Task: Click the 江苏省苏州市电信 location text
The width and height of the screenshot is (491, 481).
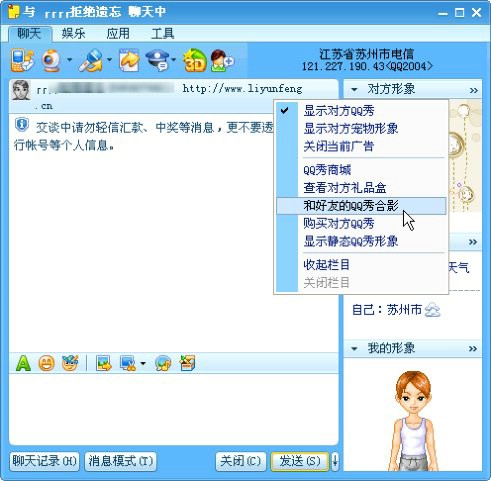Action: pyautogui.click(x=367, y=54)
